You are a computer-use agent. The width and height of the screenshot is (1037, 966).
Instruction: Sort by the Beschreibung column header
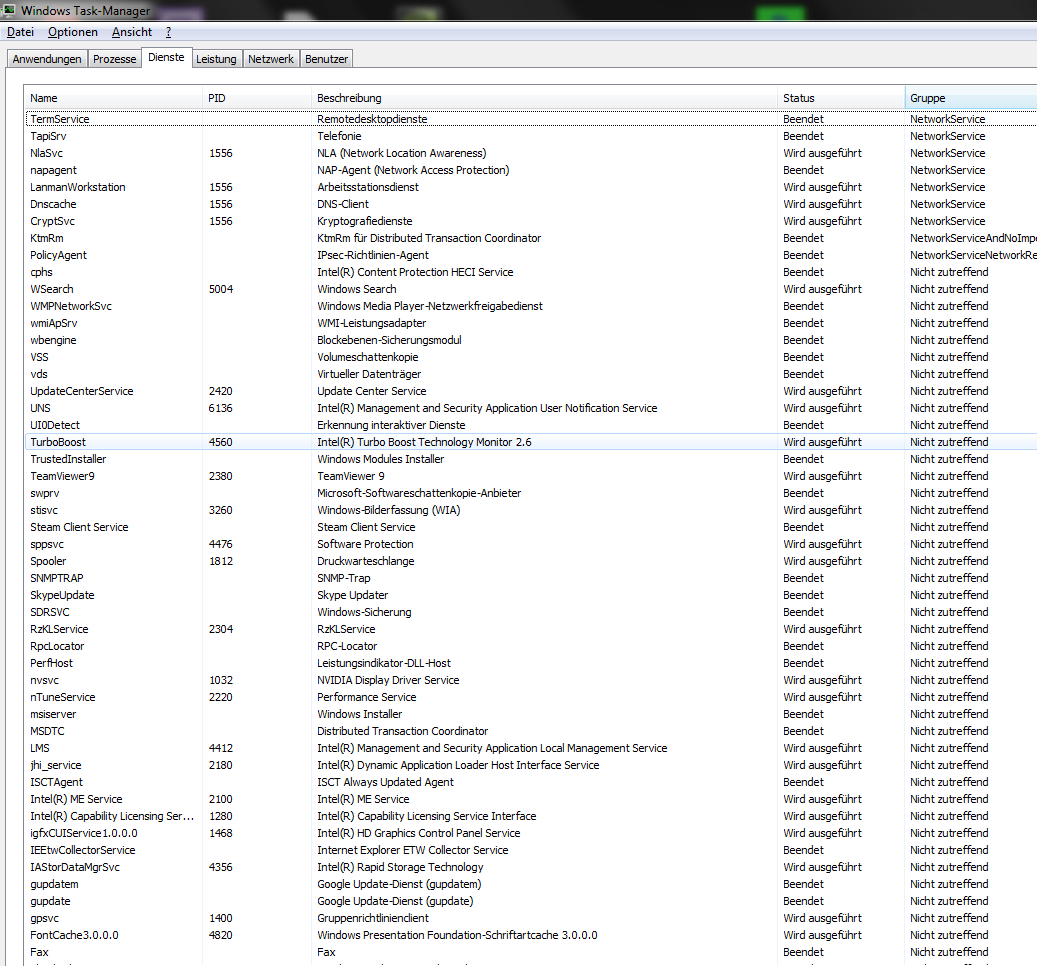coord(544,98)
